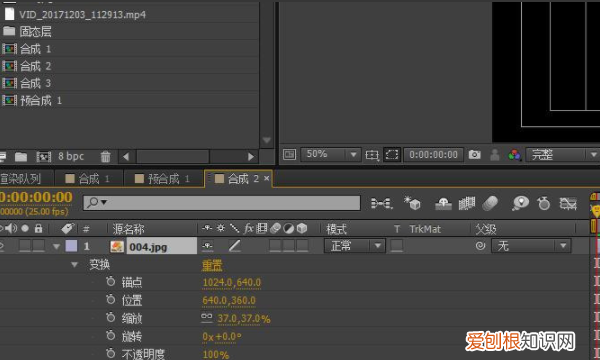
Task: Click the parent pick whip spiral icon
Action: [x=480, y=246]
